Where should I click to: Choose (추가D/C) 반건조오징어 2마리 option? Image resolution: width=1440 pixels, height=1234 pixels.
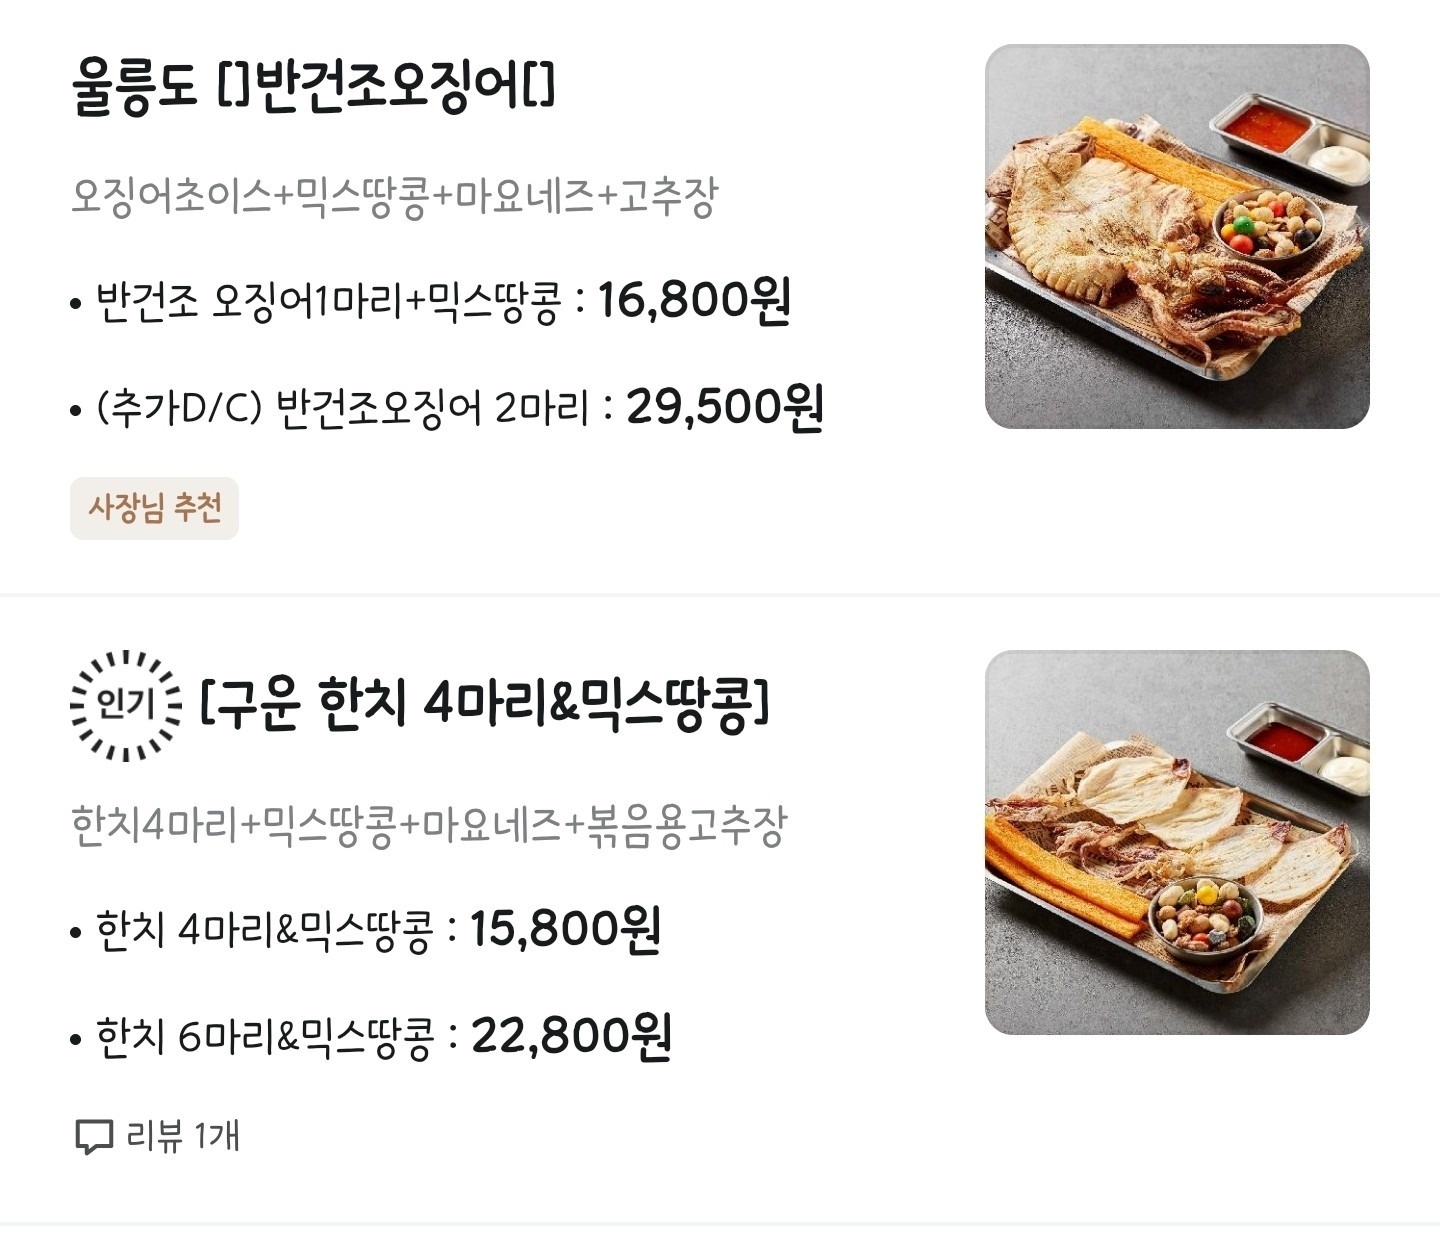pos(342,408)
